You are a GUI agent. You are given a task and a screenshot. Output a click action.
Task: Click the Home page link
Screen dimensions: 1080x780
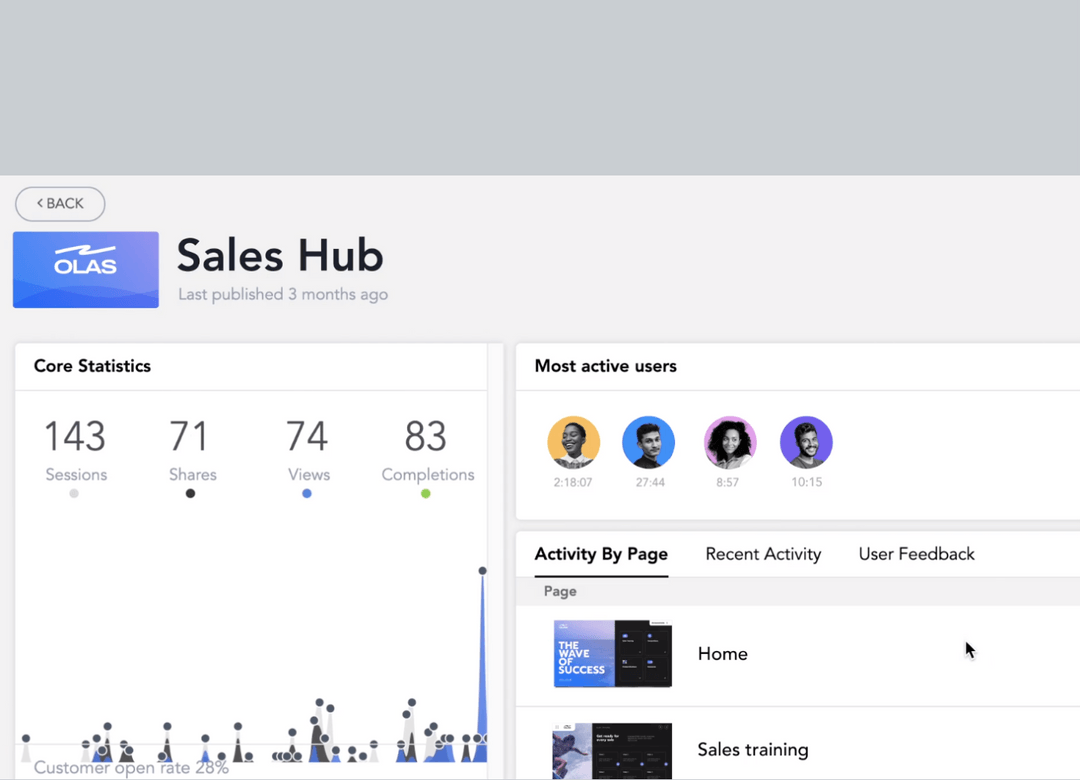pos(722,653)
